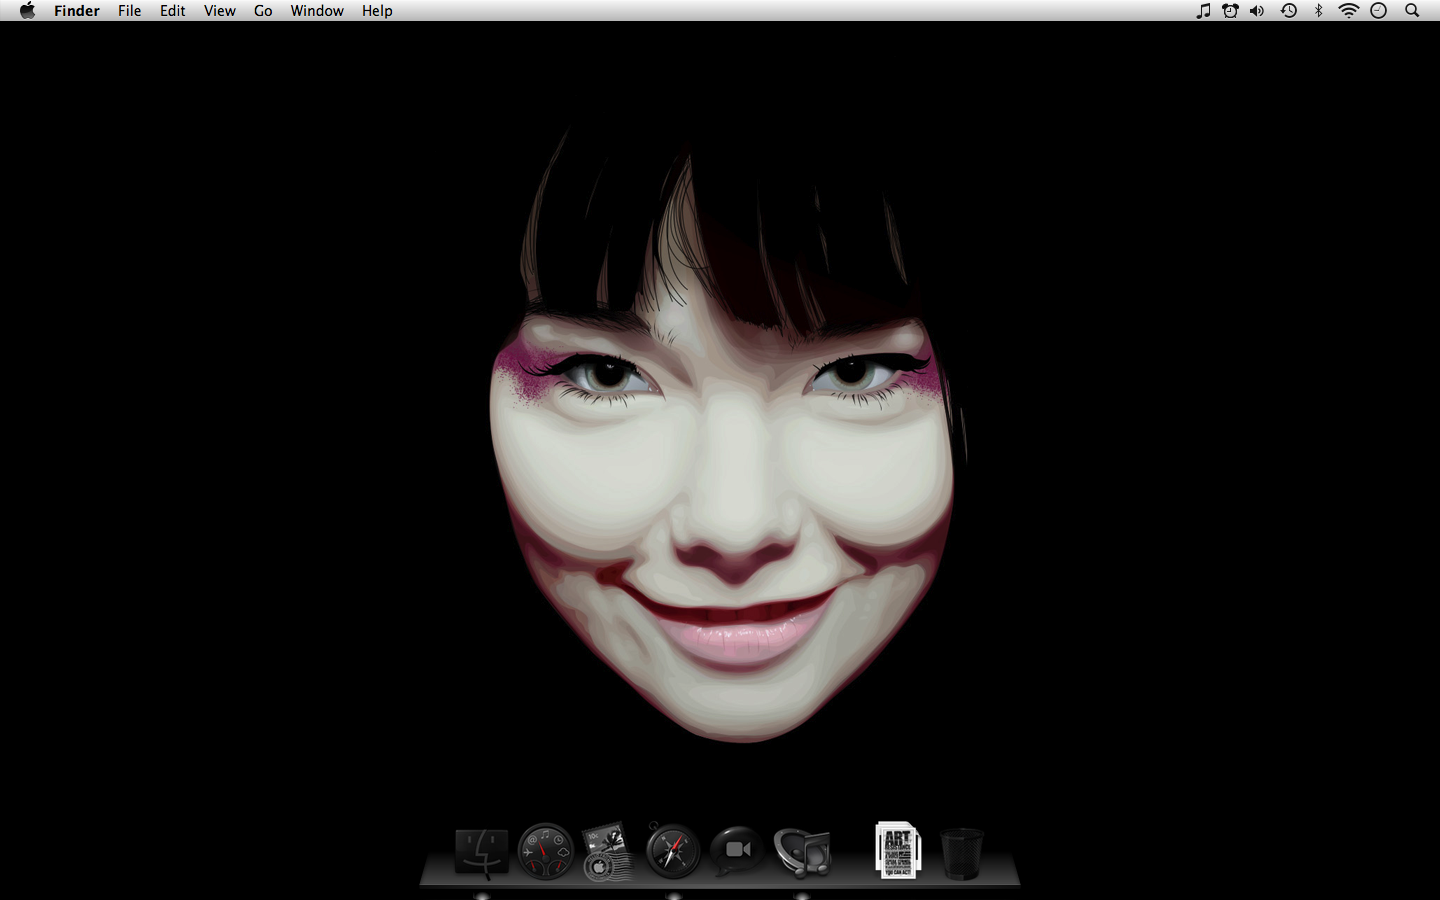Open the View menu

coord(220,11)
